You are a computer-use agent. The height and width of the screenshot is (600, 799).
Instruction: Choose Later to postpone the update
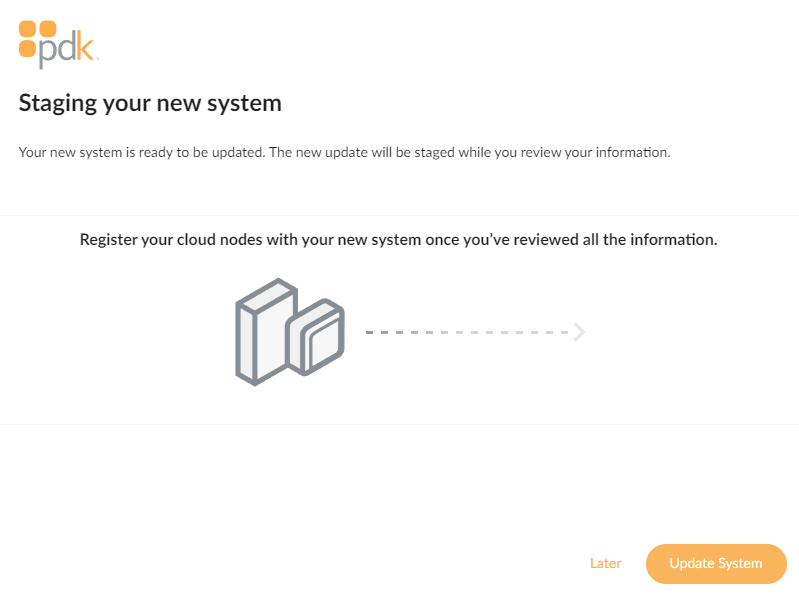(x=605, y=563)
